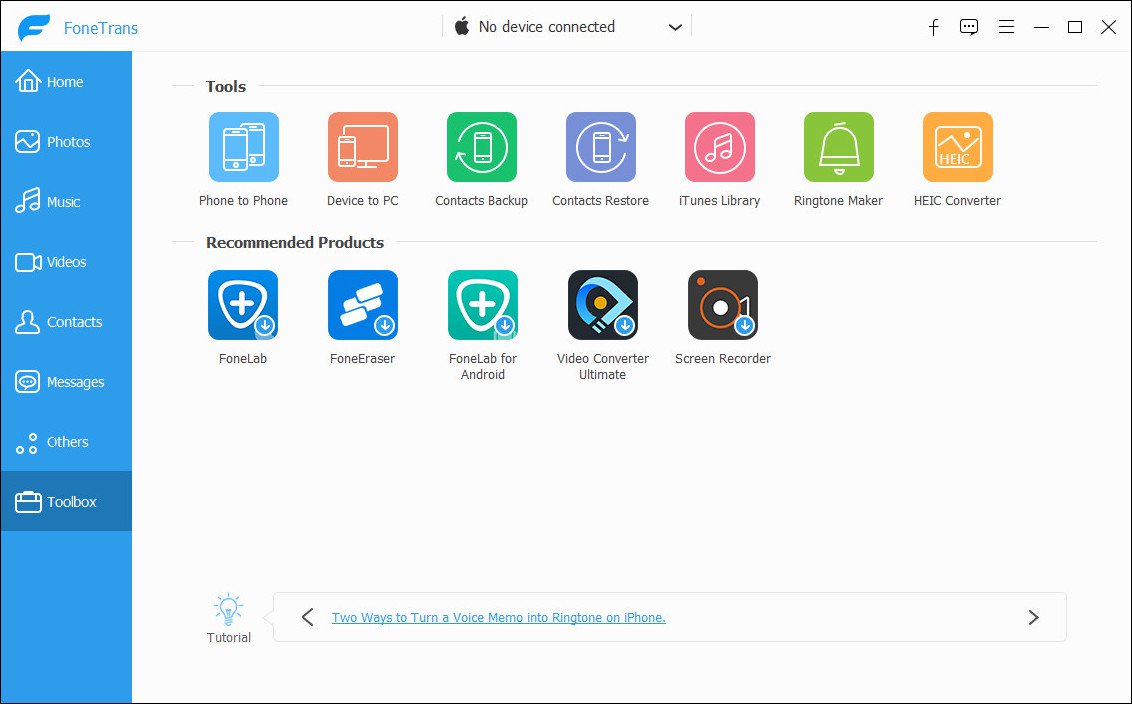
Task: Go to the Music section
Action: click(x=60, y=201)
